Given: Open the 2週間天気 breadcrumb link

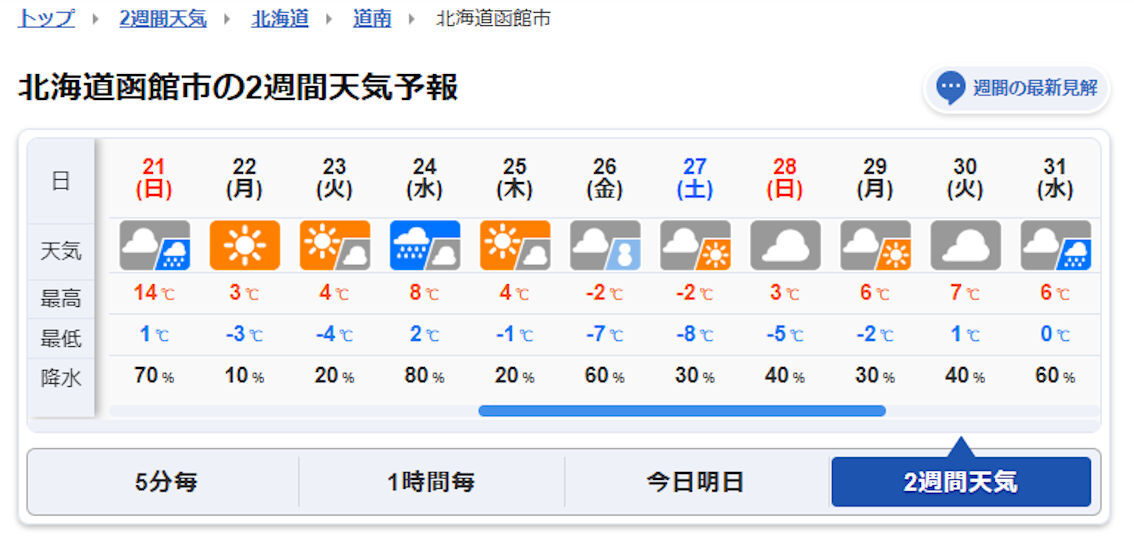Looking at the screenshot, I should 163,18.
